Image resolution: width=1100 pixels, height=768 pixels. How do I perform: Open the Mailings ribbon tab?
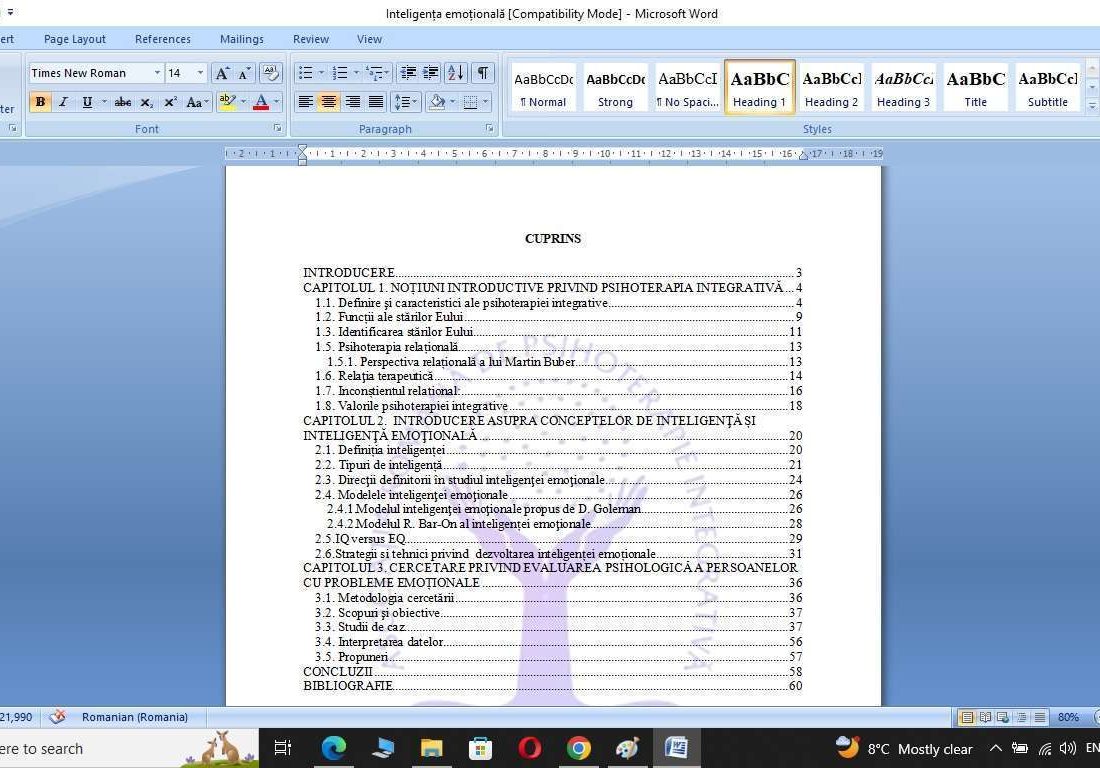[x=241, y=39]
